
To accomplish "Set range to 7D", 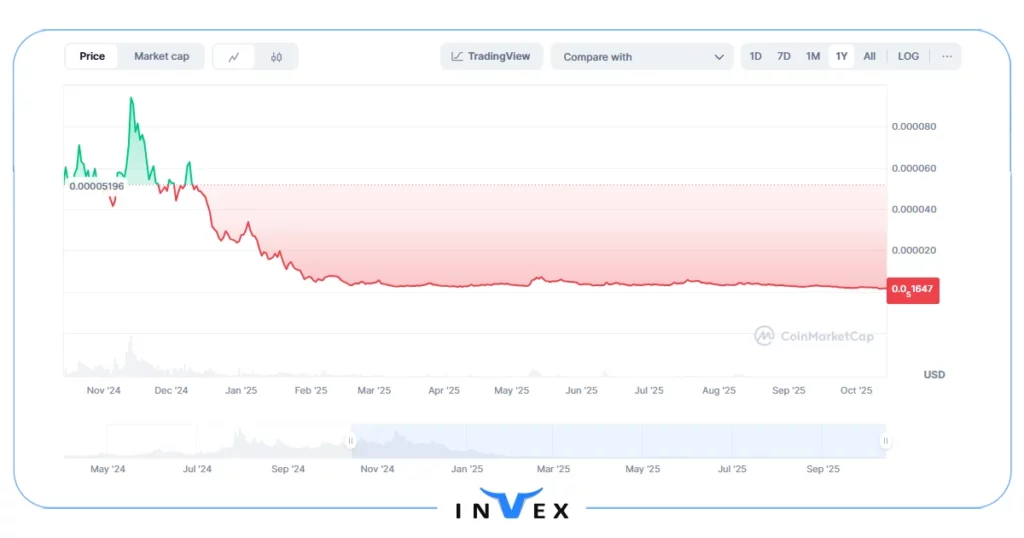I will [x=784, y=56].
